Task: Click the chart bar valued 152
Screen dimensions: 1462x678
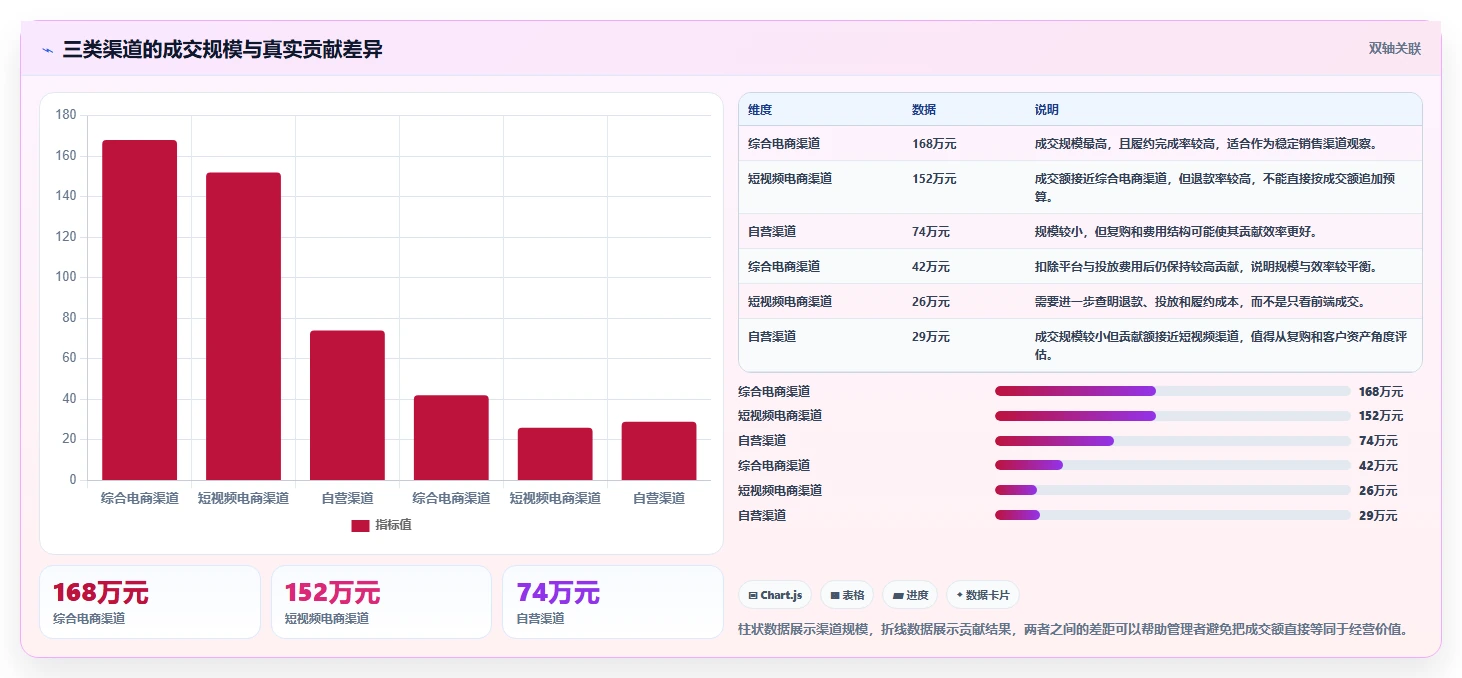Action: [243, 326]
